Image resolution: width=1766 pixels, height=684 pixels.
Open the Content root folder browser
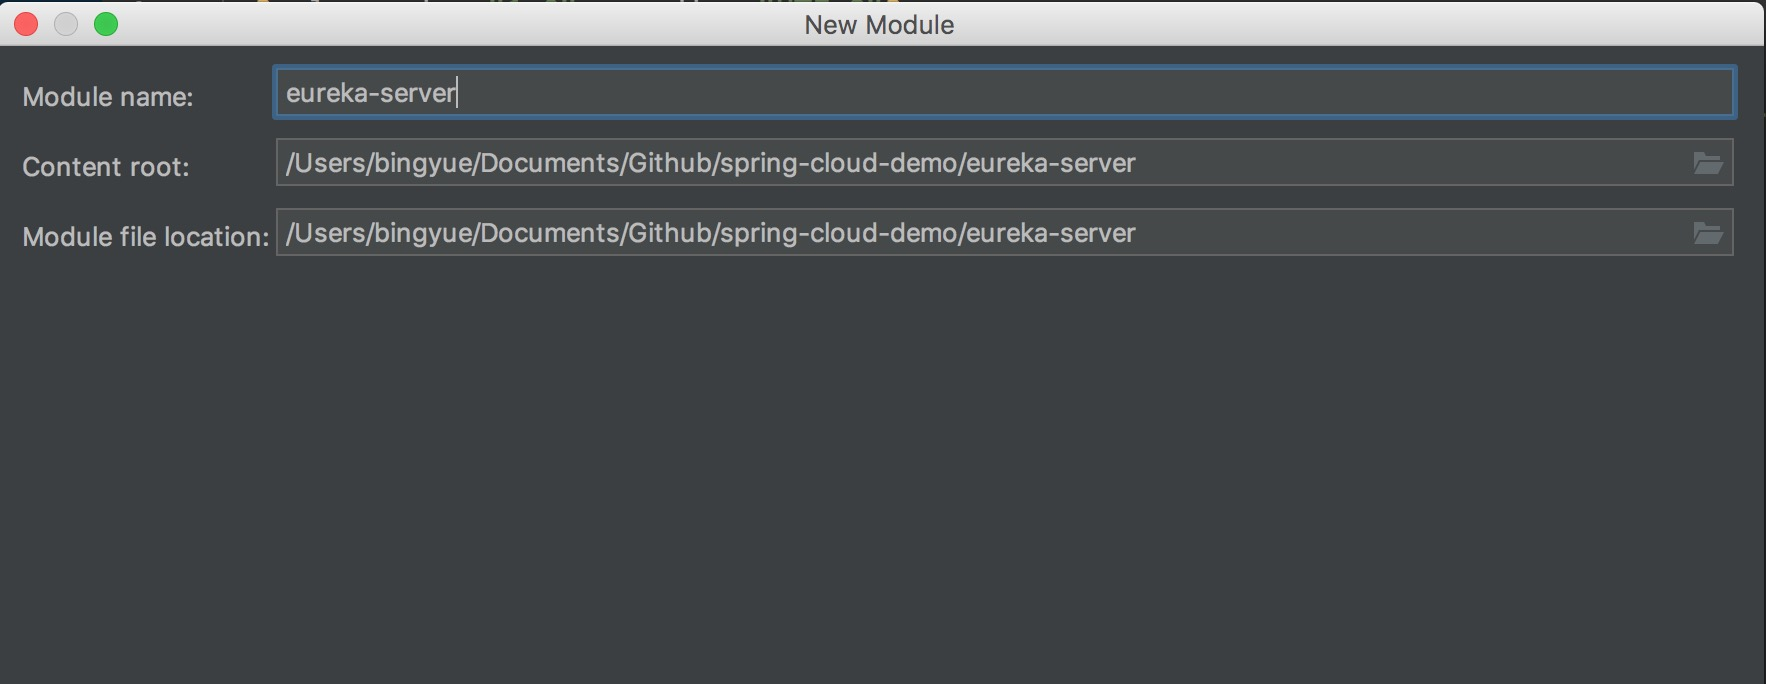1707,163
